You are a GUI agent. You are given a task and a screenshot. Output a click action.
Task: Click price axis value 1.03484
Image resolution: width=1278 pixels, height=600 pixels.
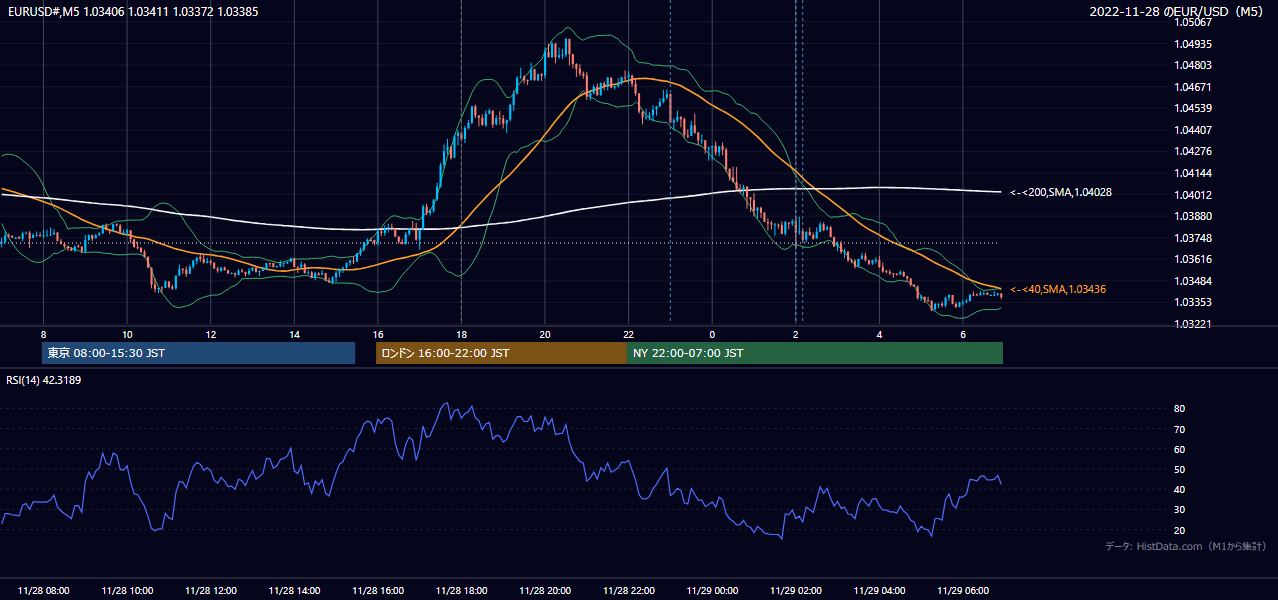[x=1192, y=281]
